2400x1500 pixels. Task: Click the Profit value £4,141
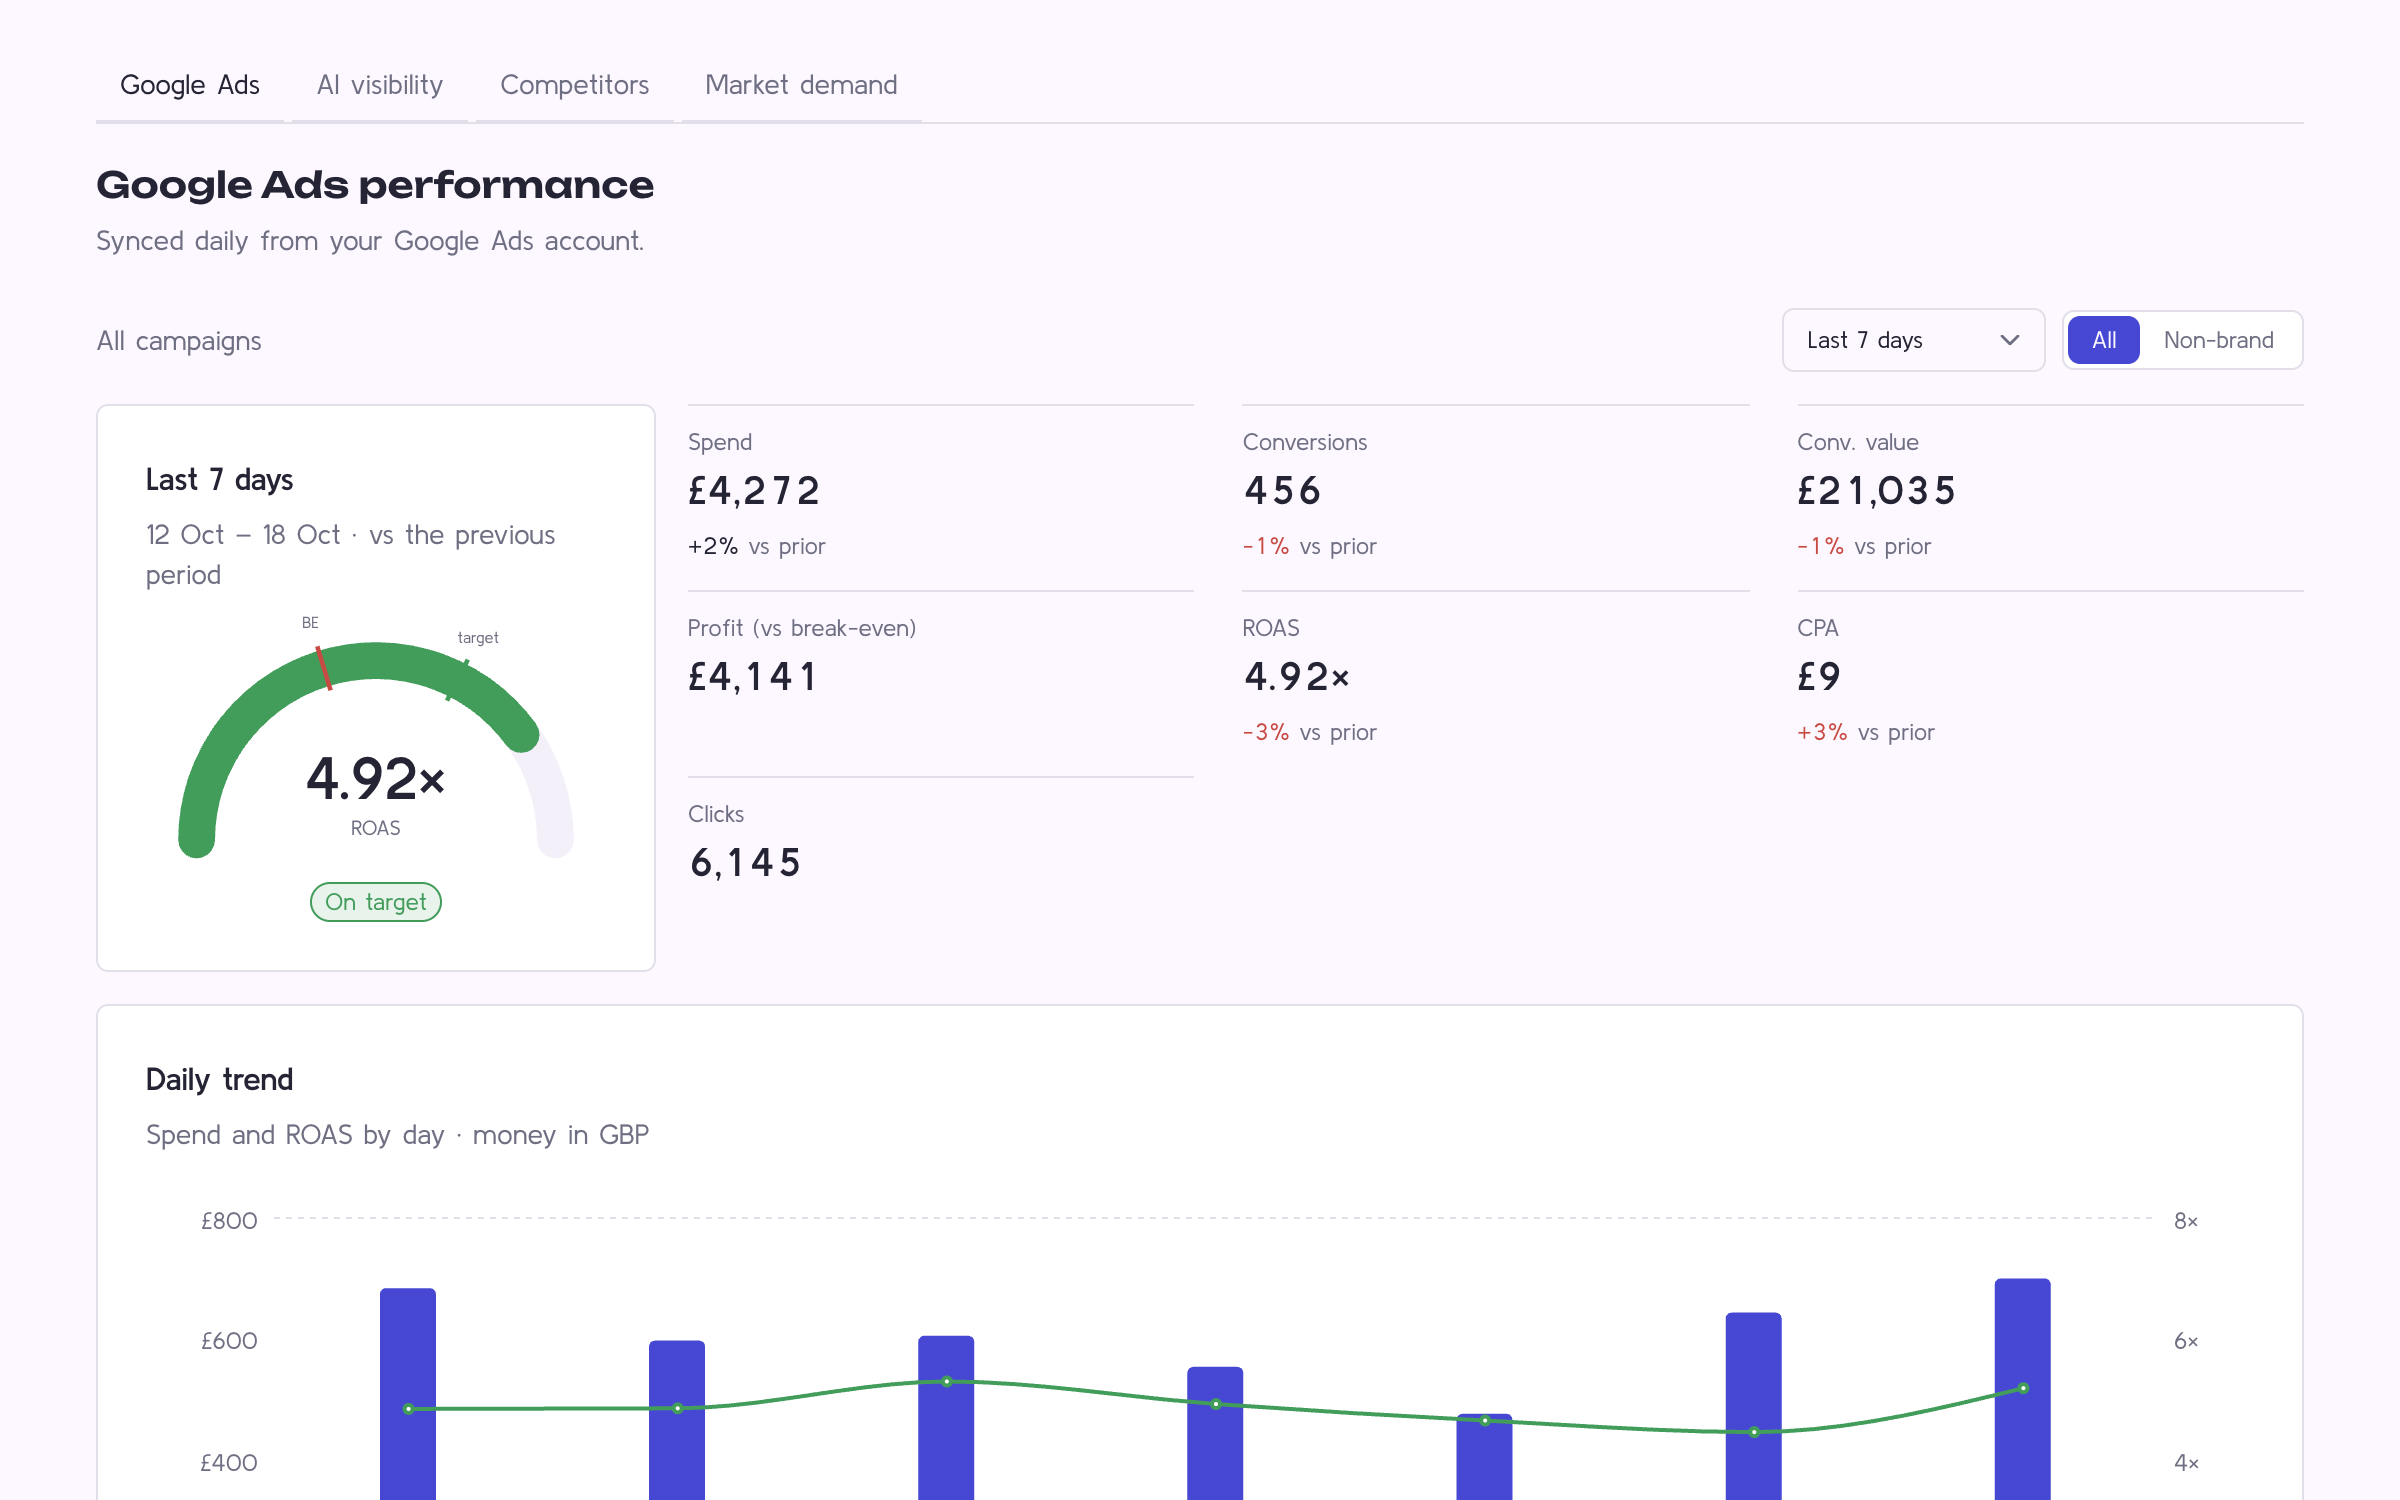click(752, 677)
